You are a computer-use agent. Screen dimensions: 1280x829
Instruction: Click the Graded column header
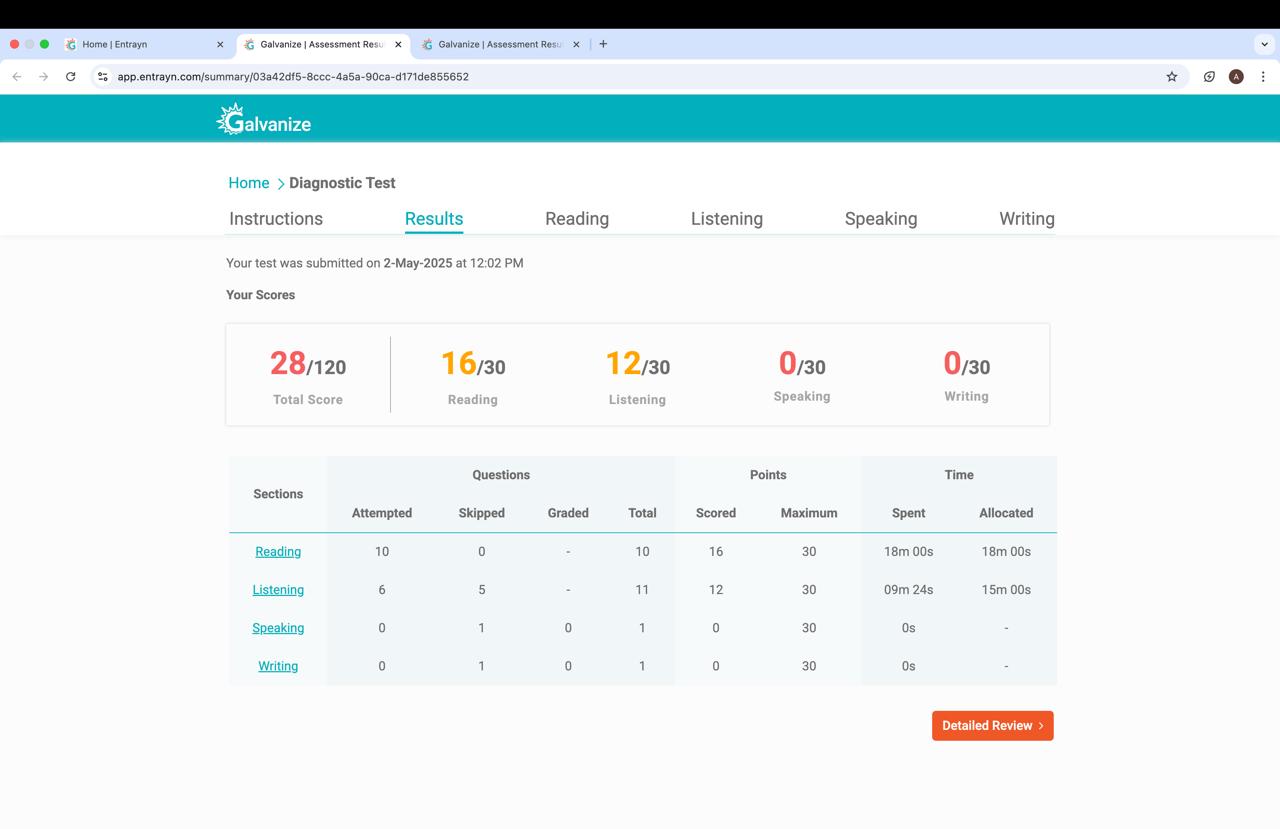coord(568,513)
